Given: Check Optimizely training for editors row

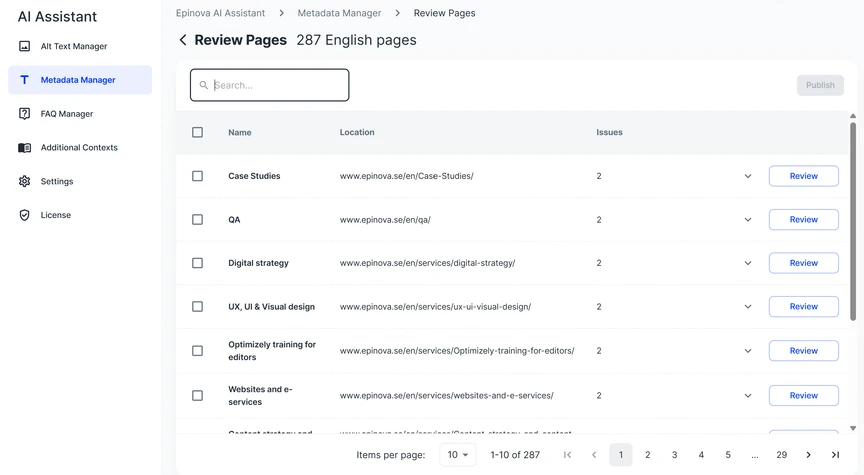Looking at the screenshot, I should point(197,350).
